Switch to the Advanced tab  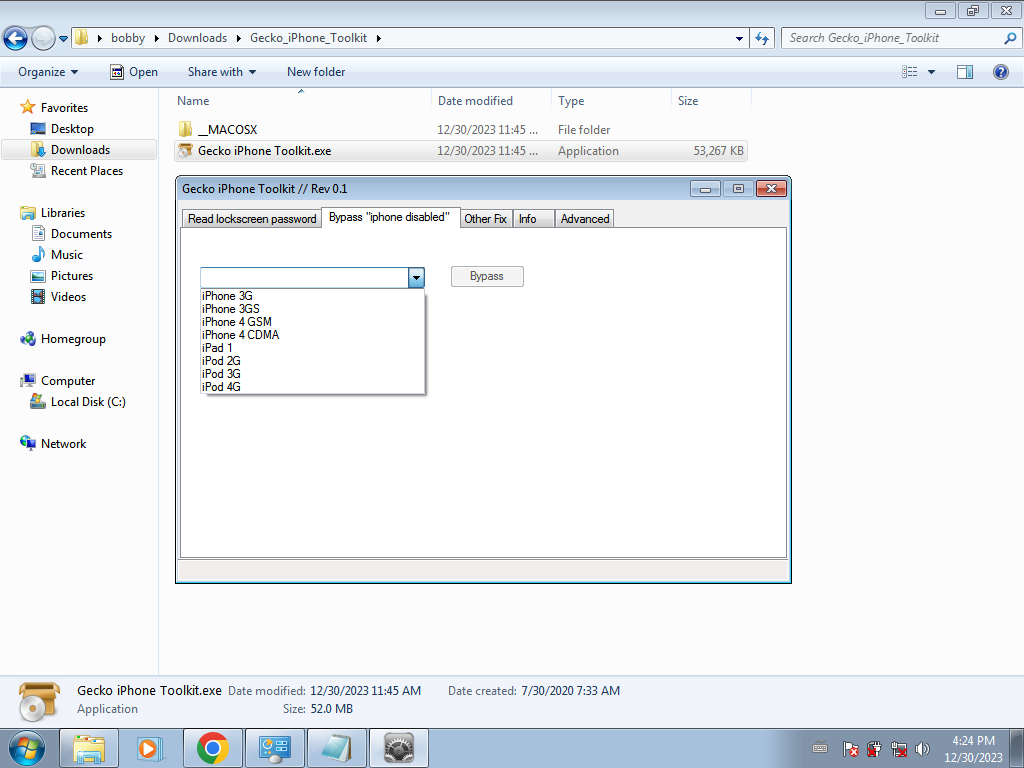pyautogui.click(x=584, y=219)
